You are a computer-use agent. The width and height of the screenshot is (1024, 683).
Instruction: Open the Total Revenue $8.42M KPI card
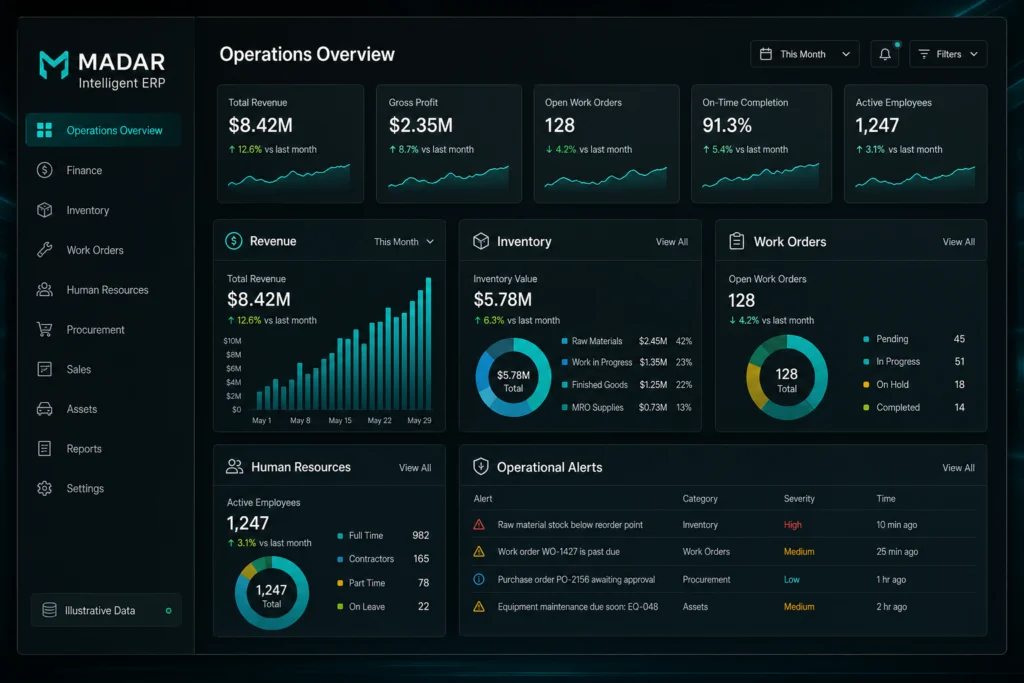click(x=291, y=144)
